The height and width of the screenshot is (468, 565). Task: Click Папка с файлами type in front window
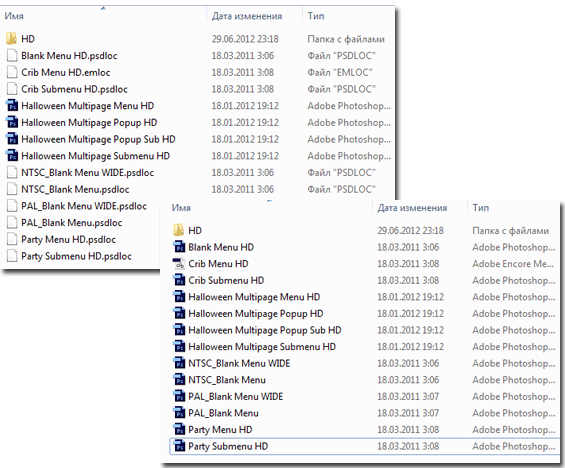[x=511, y=230]
